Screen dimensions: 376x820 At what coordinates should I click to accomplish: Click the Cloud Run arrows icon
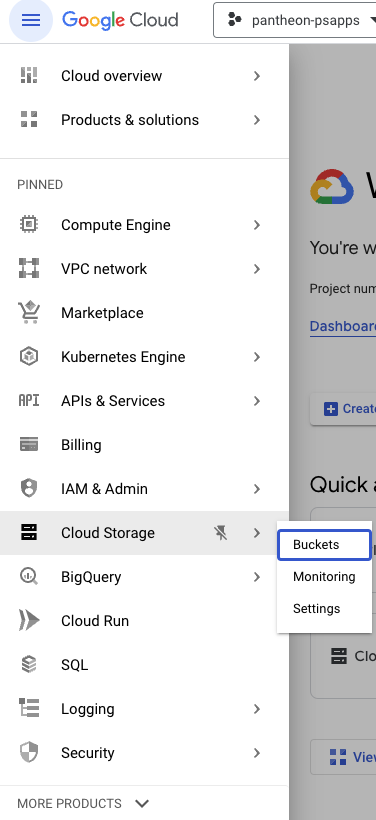29,621
